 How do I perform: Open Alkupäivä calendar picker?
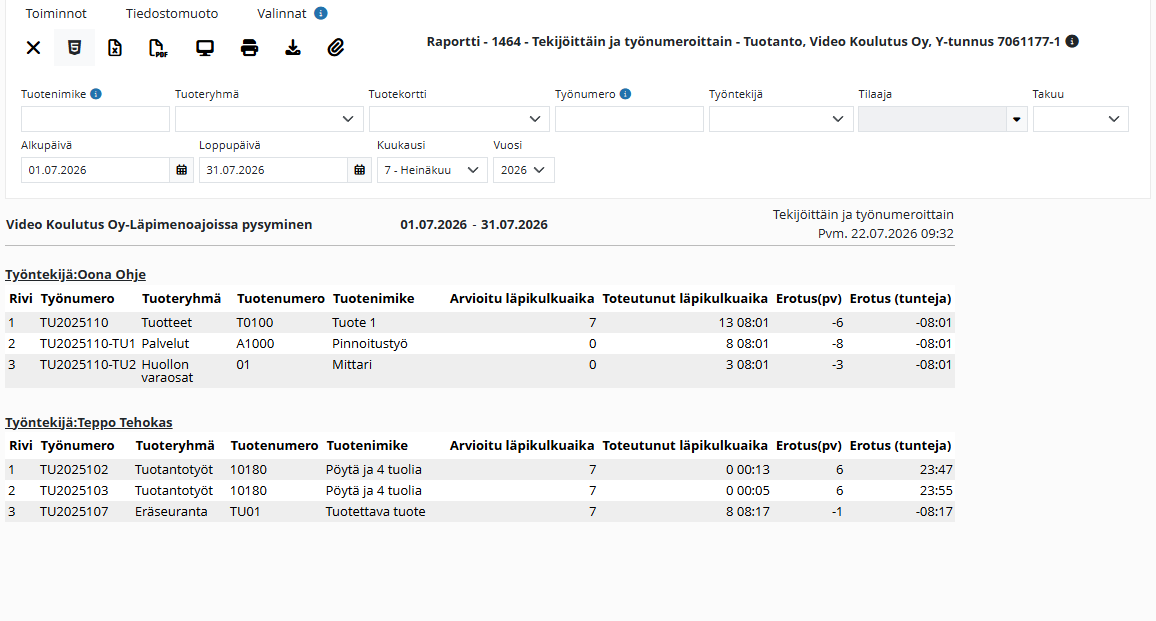(x=181, y=170)
